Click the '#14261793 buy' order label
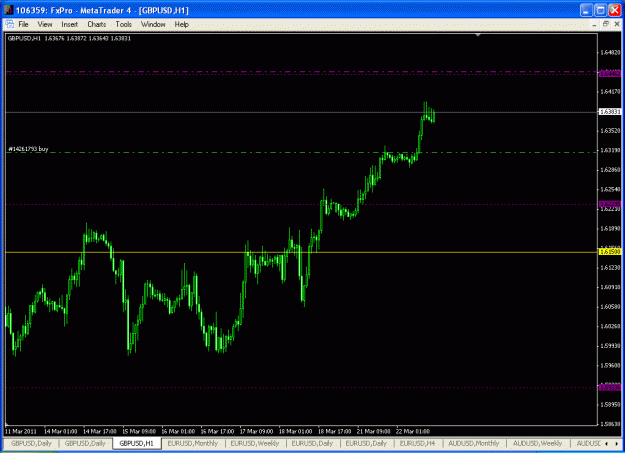This screenshot has width=625, height=453. [x=28, y=149]
